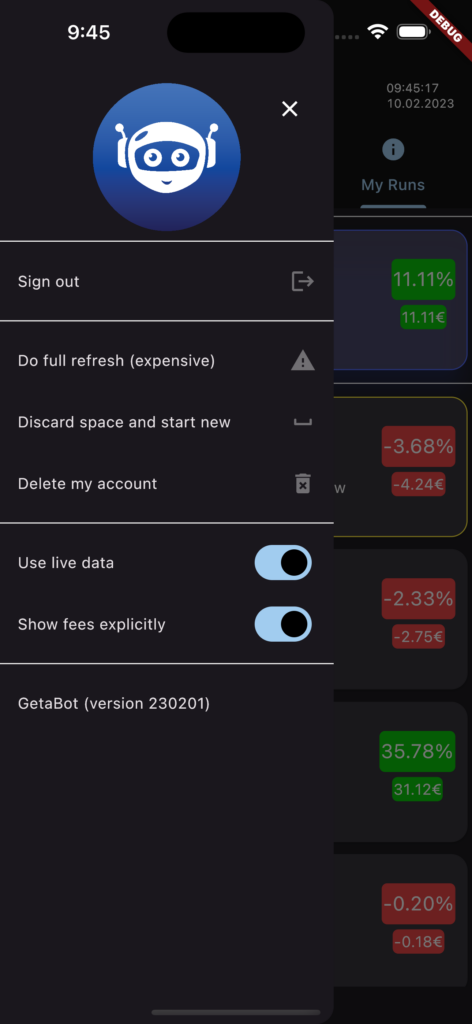Tap Delete my account text
Image resolution: width=472 pixels, height=1024 pixels.
coord(87,484)
